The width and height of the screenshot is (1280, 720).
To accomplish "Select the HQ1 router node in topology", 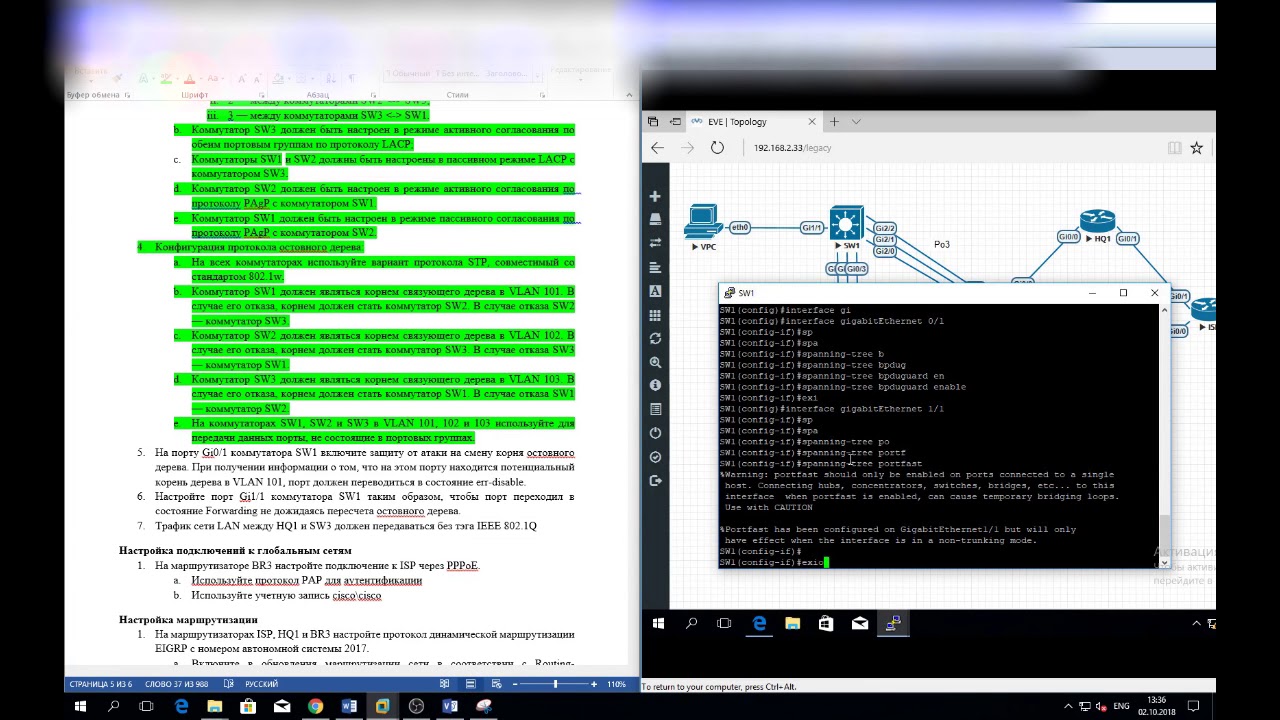I will pos(1097,221).
